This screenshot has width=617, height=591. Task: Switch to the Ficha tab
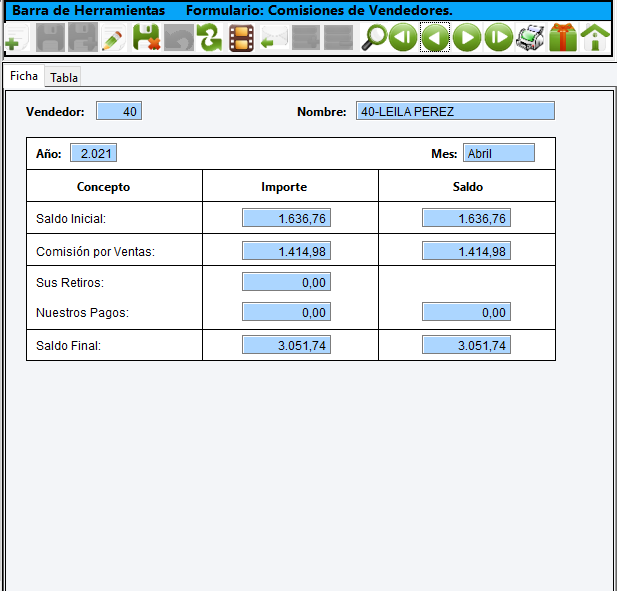pyautogui.click(x=24, y=76)
